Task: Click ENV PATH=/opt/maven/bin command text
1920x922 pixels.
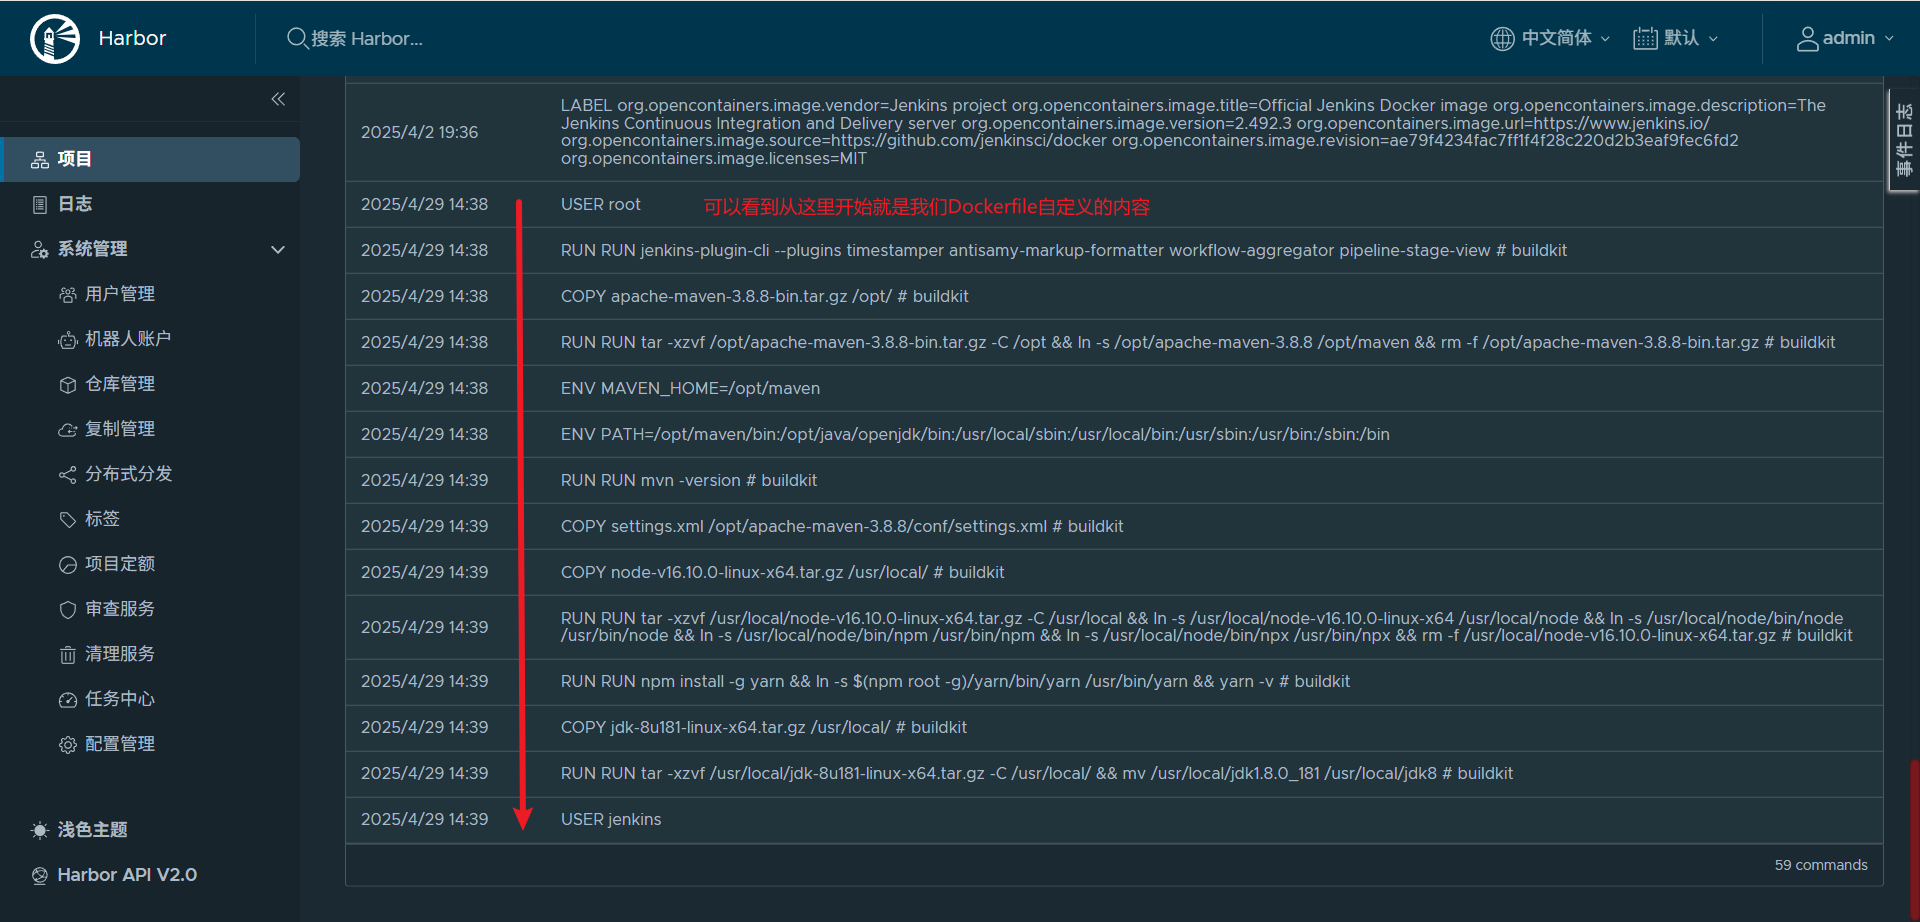Action: (x=975, y=434)
